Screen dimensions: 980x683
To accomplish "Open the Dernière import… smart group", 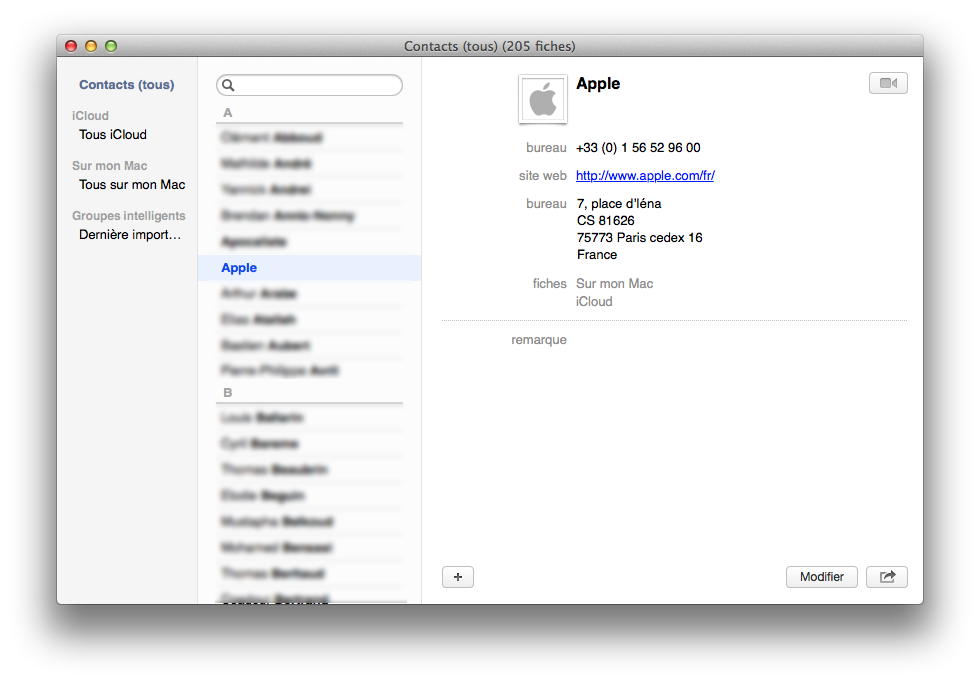I will pos(130,234).
